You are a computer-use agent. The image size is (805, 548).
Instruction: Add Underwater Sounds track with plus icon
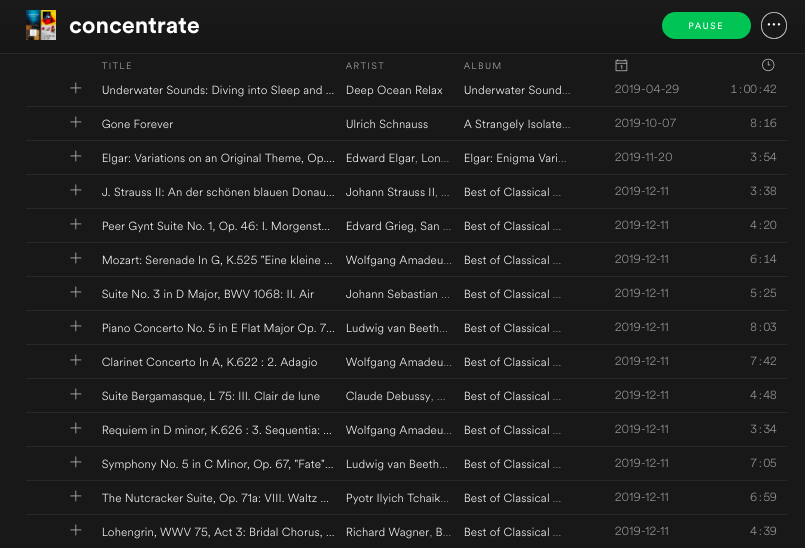(75, 88)
